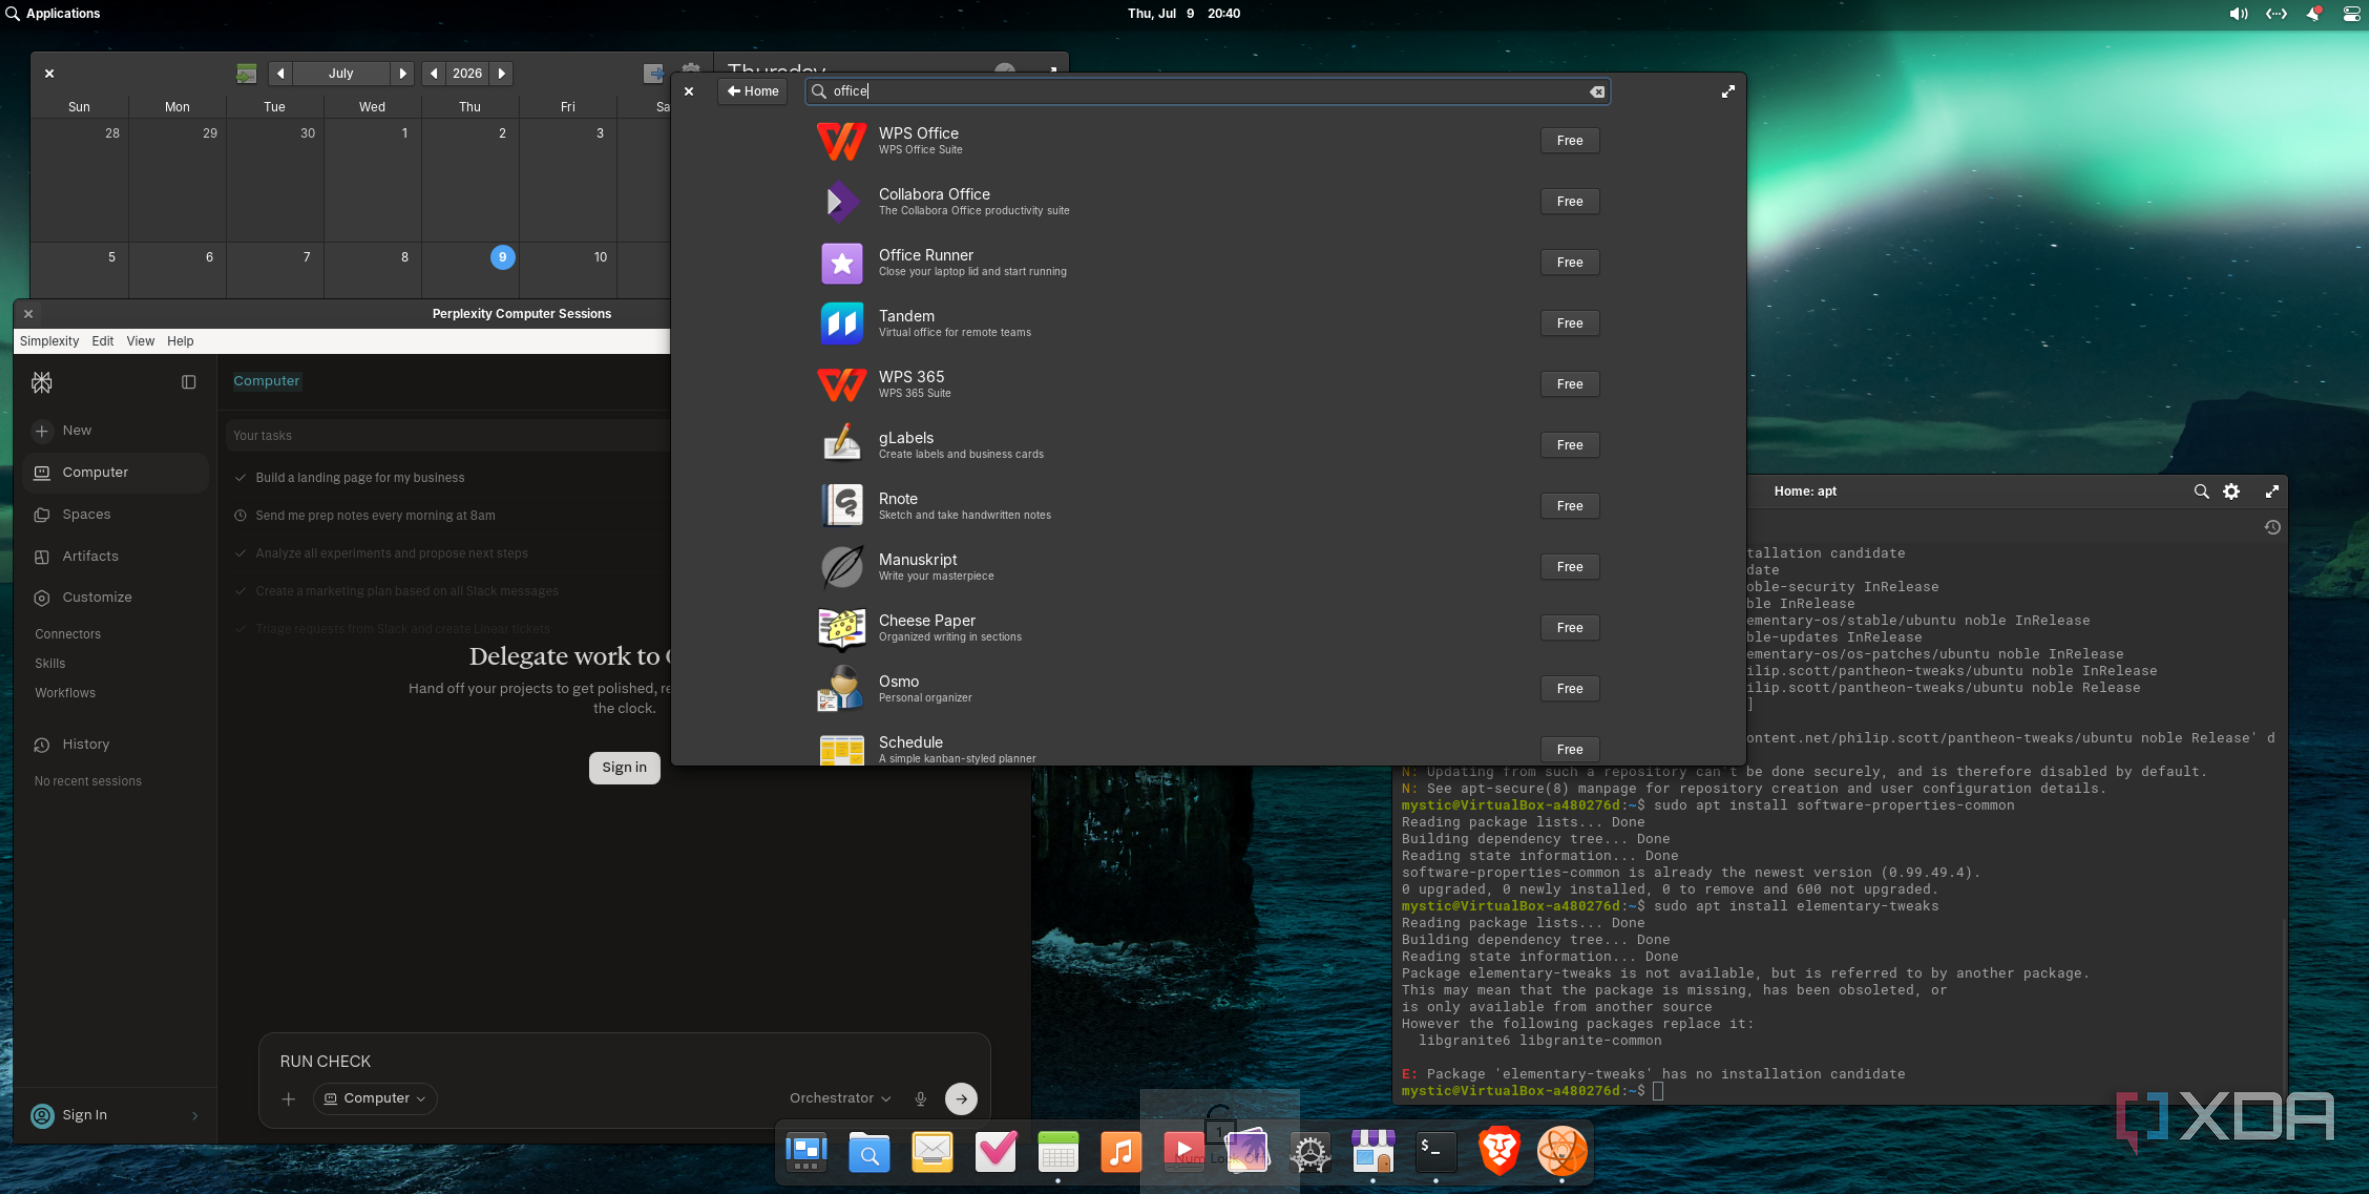Toggle AppCenter window maximize arrows
2369x1194 pixels.
point(1728,91)
